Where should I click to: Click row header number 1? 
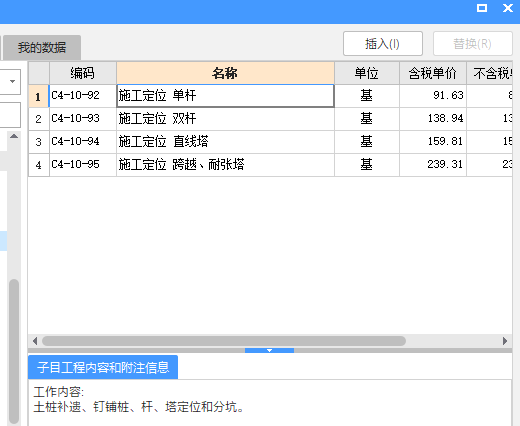click(x=39, y=96)
